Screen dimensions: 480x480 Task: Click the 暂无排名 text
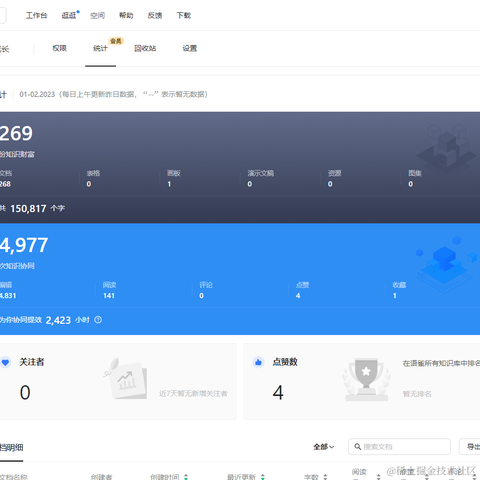pyautogui.click(x=417, y=394)
